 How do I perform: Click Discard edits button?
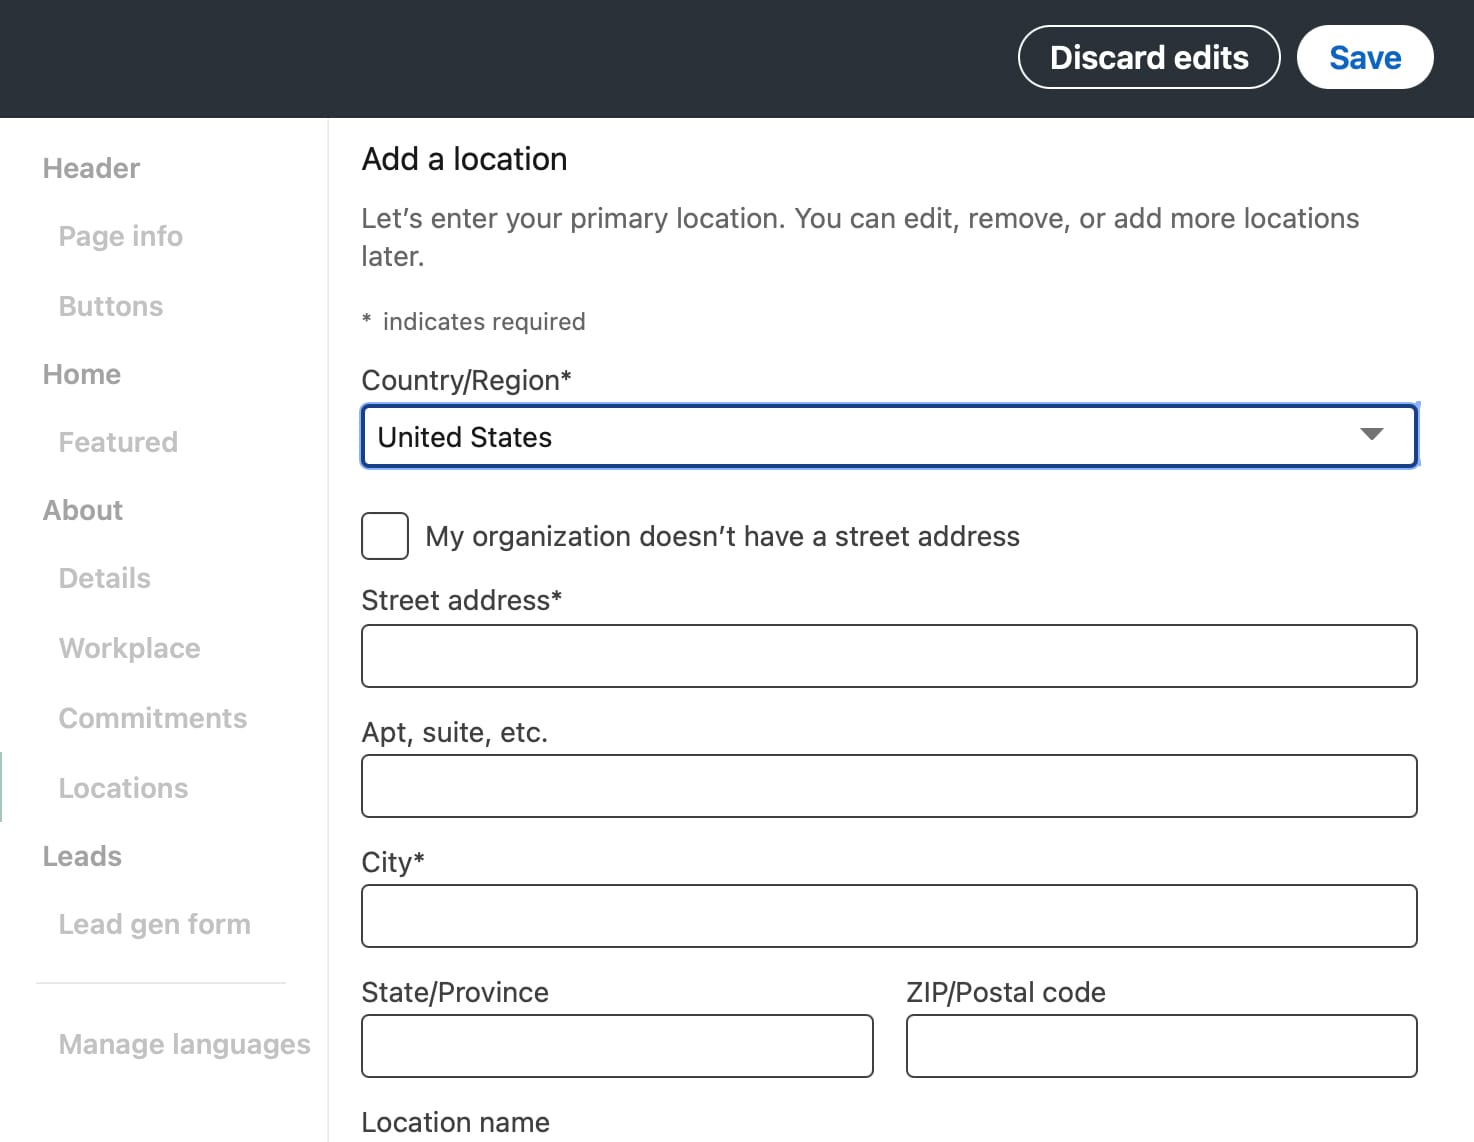pos(1149,57)
